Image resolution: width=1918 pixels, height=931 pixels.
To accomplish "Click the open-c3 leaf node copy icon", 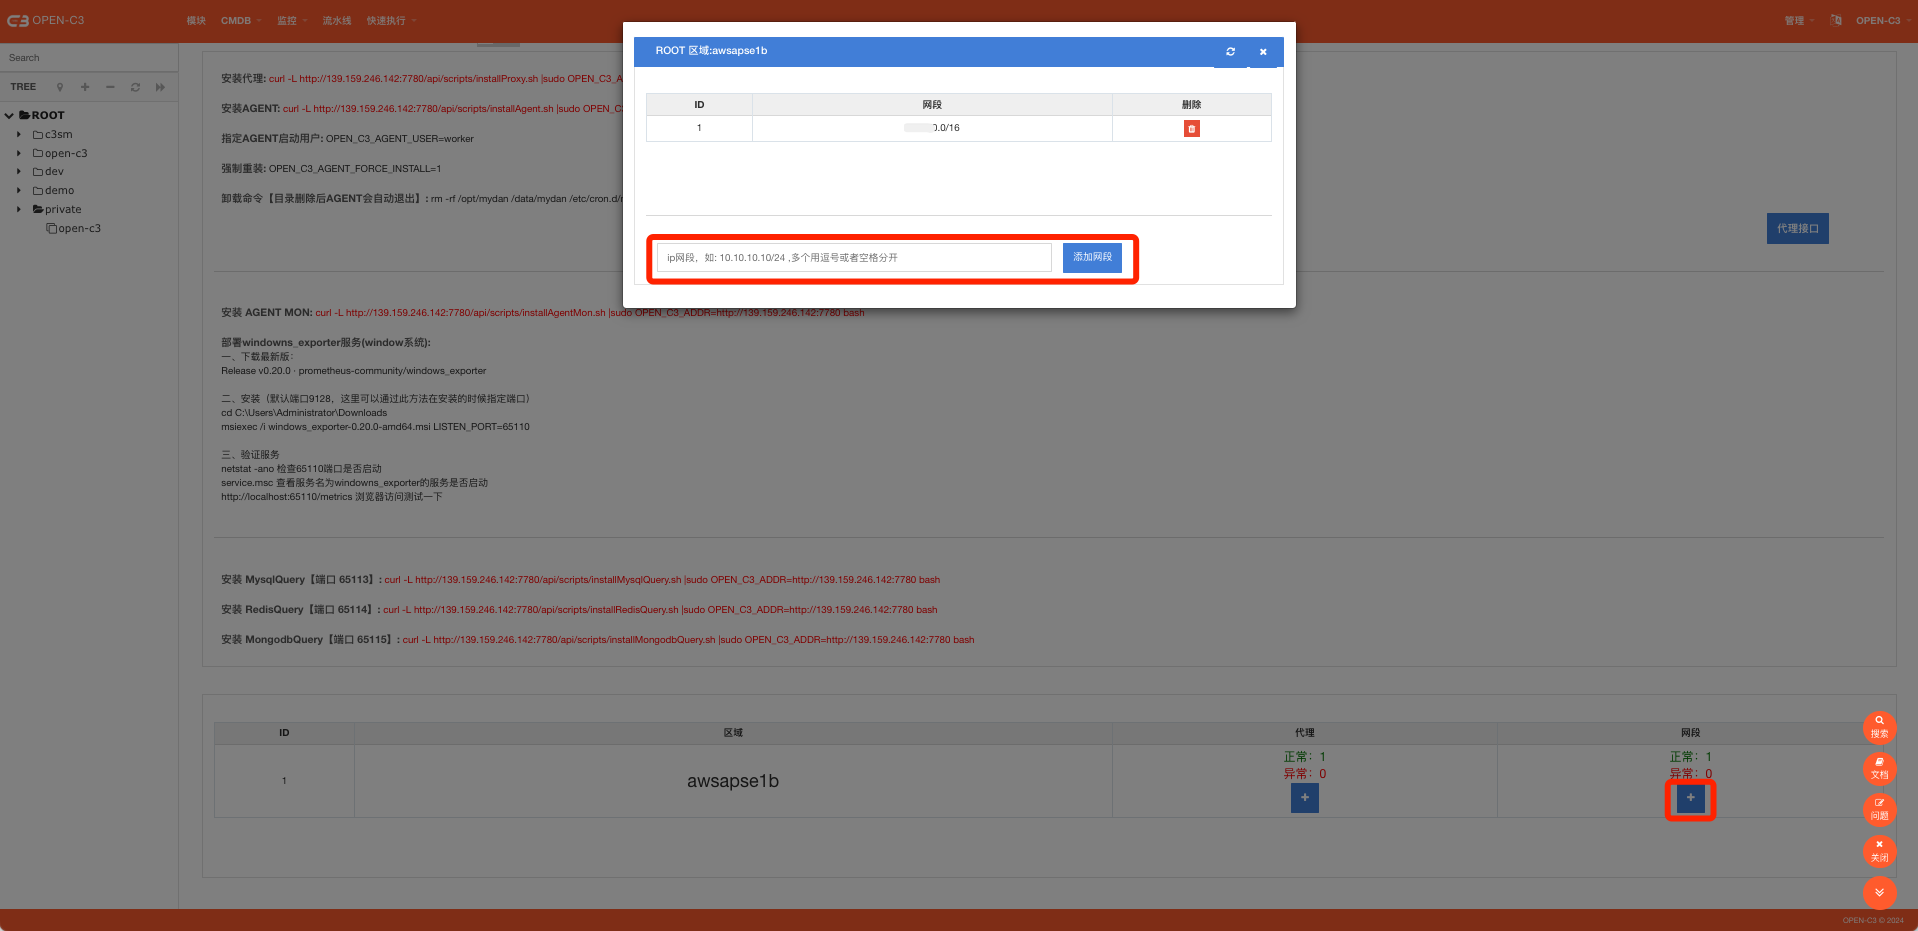I will (51, 228).
